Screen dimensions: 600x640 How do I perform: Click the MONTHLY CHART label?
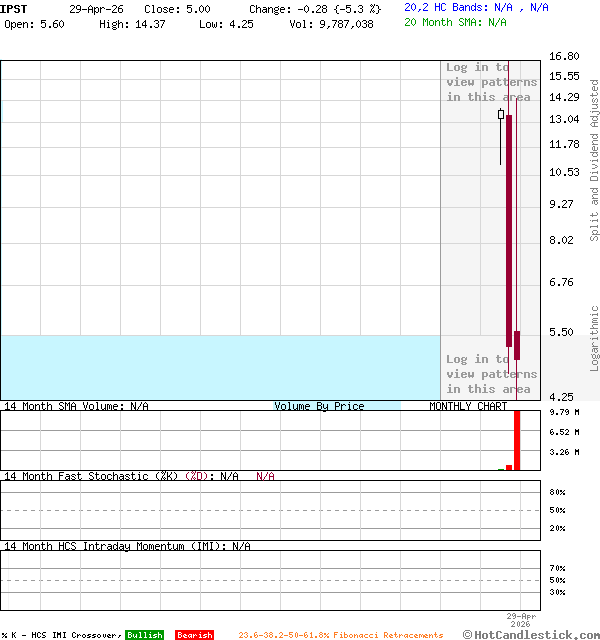468,406
